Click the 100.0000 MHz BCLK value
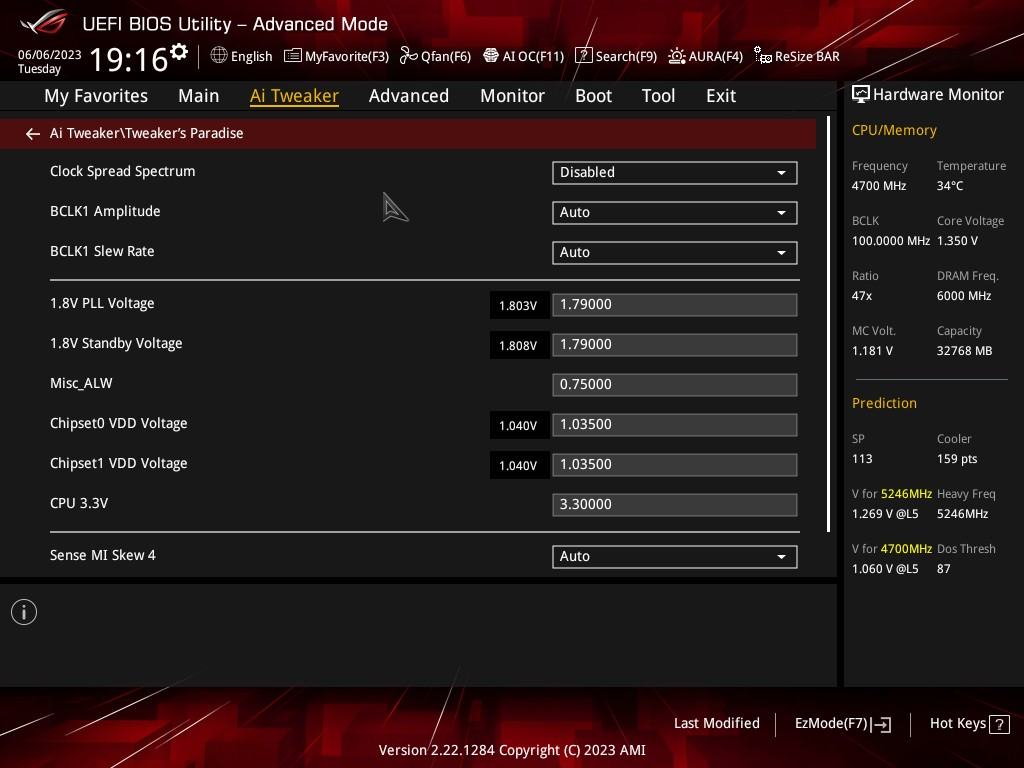The width and height of the screenshot is (1024, 768). [891, 240]
